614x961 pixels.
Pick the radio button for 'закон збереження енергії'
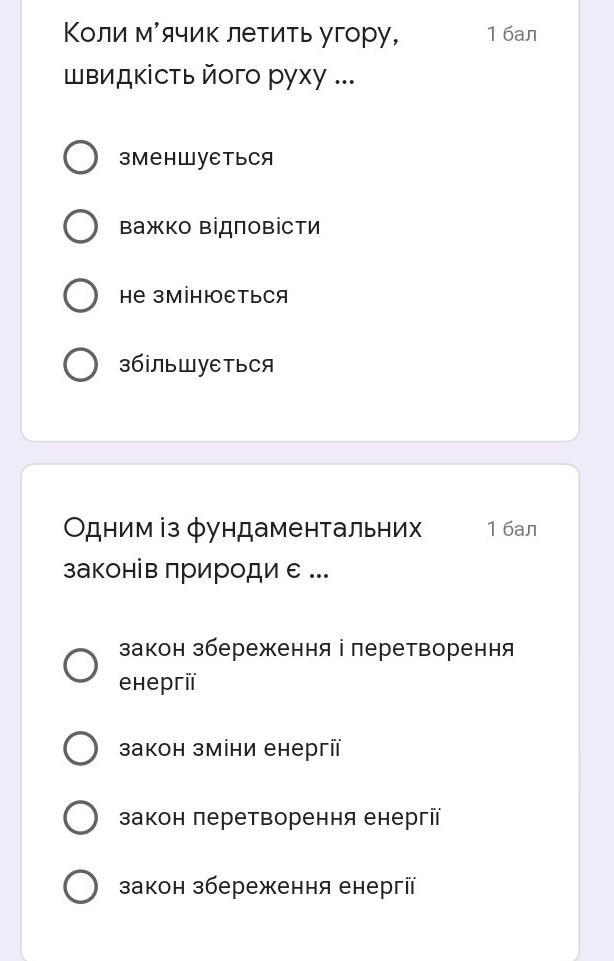[x=80, y=886]
